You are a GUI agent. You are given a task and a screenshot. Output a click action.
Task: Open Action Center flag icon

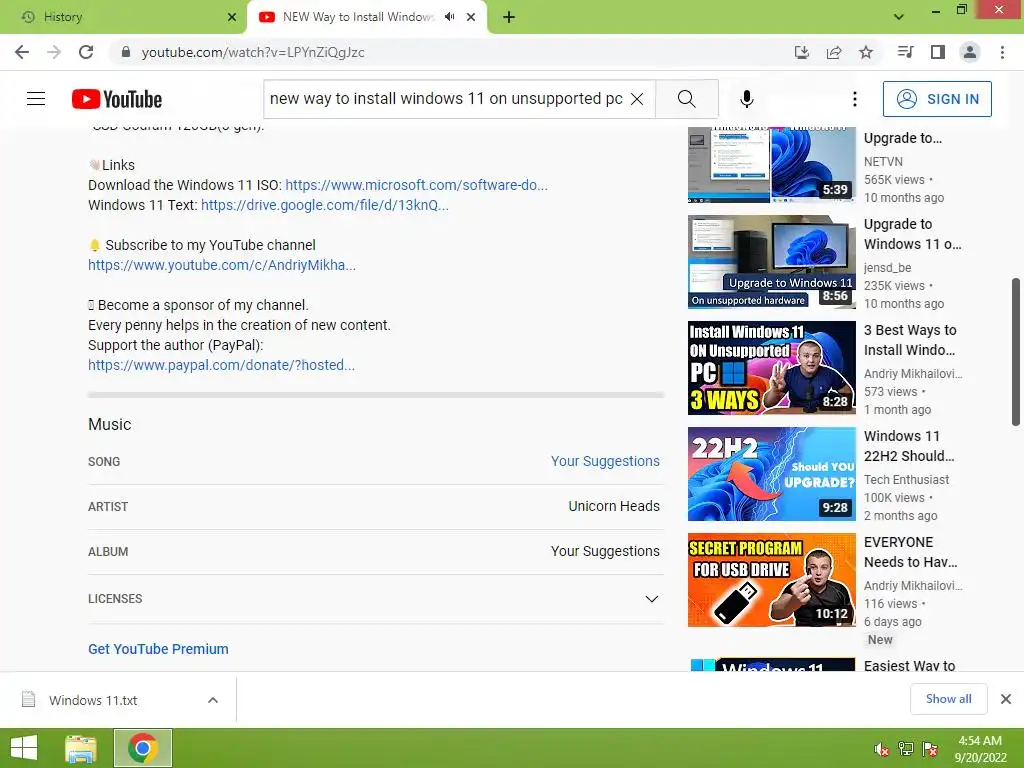click(x=930, y=749)
